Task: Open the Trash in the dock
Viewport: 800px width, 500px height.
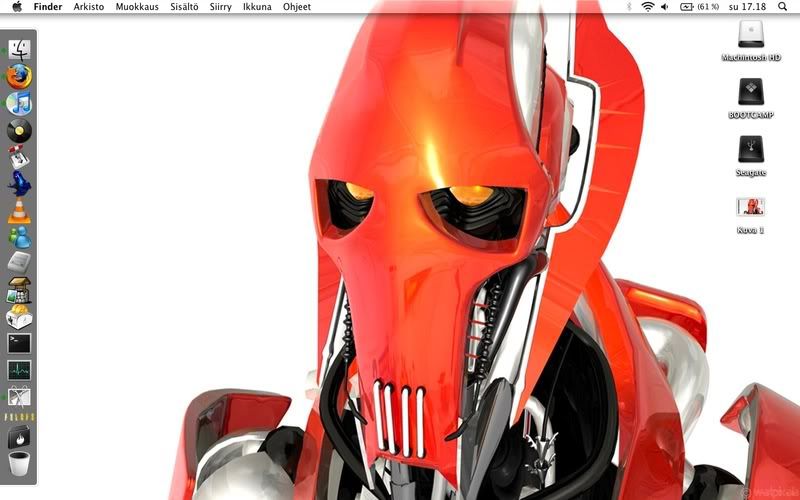Action: 19,463
